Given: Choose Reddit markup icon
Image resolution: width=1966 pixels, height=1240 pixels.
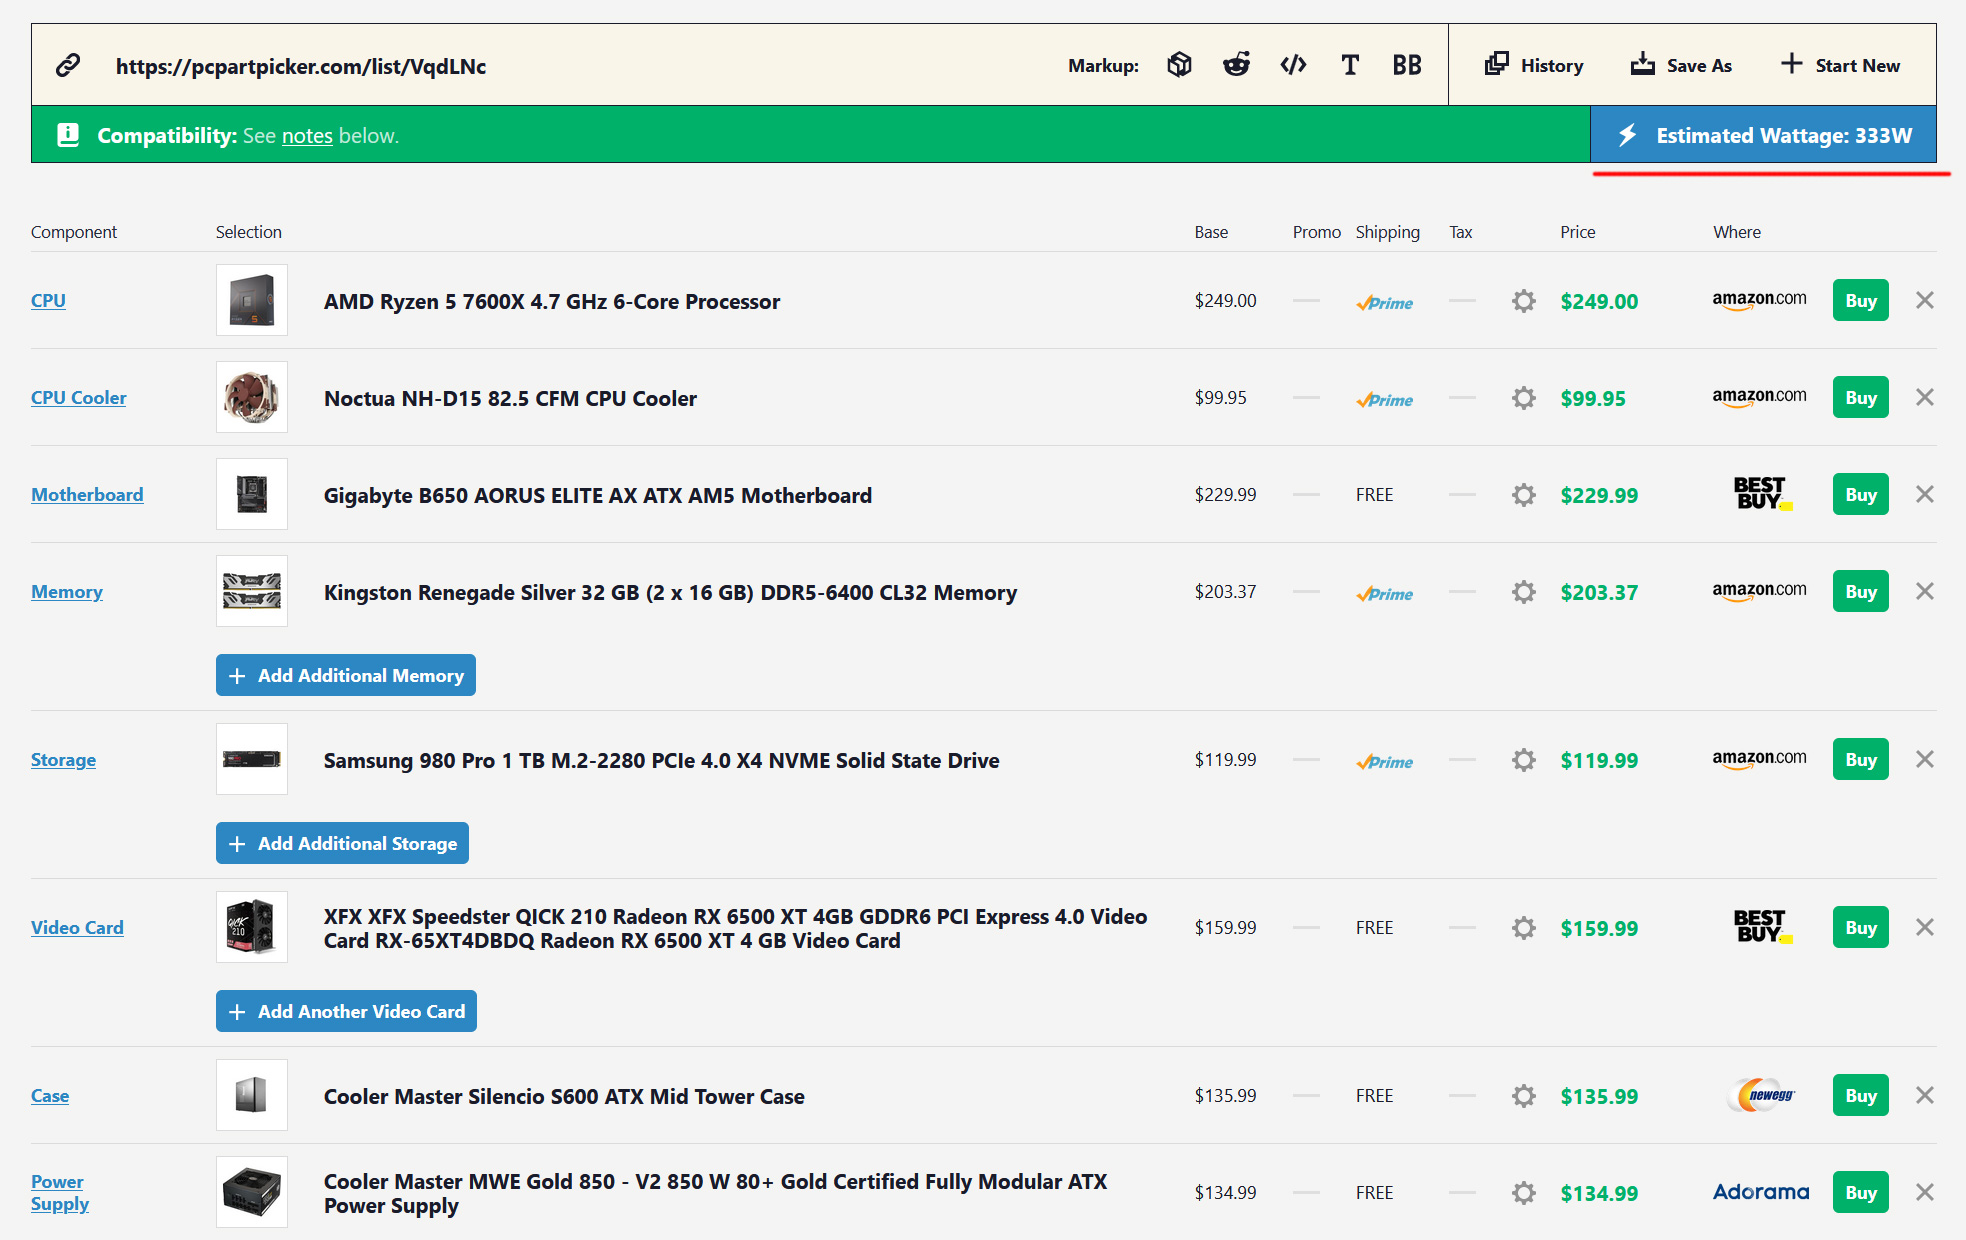Looking at the screenshot, I should pos(1236,65).
